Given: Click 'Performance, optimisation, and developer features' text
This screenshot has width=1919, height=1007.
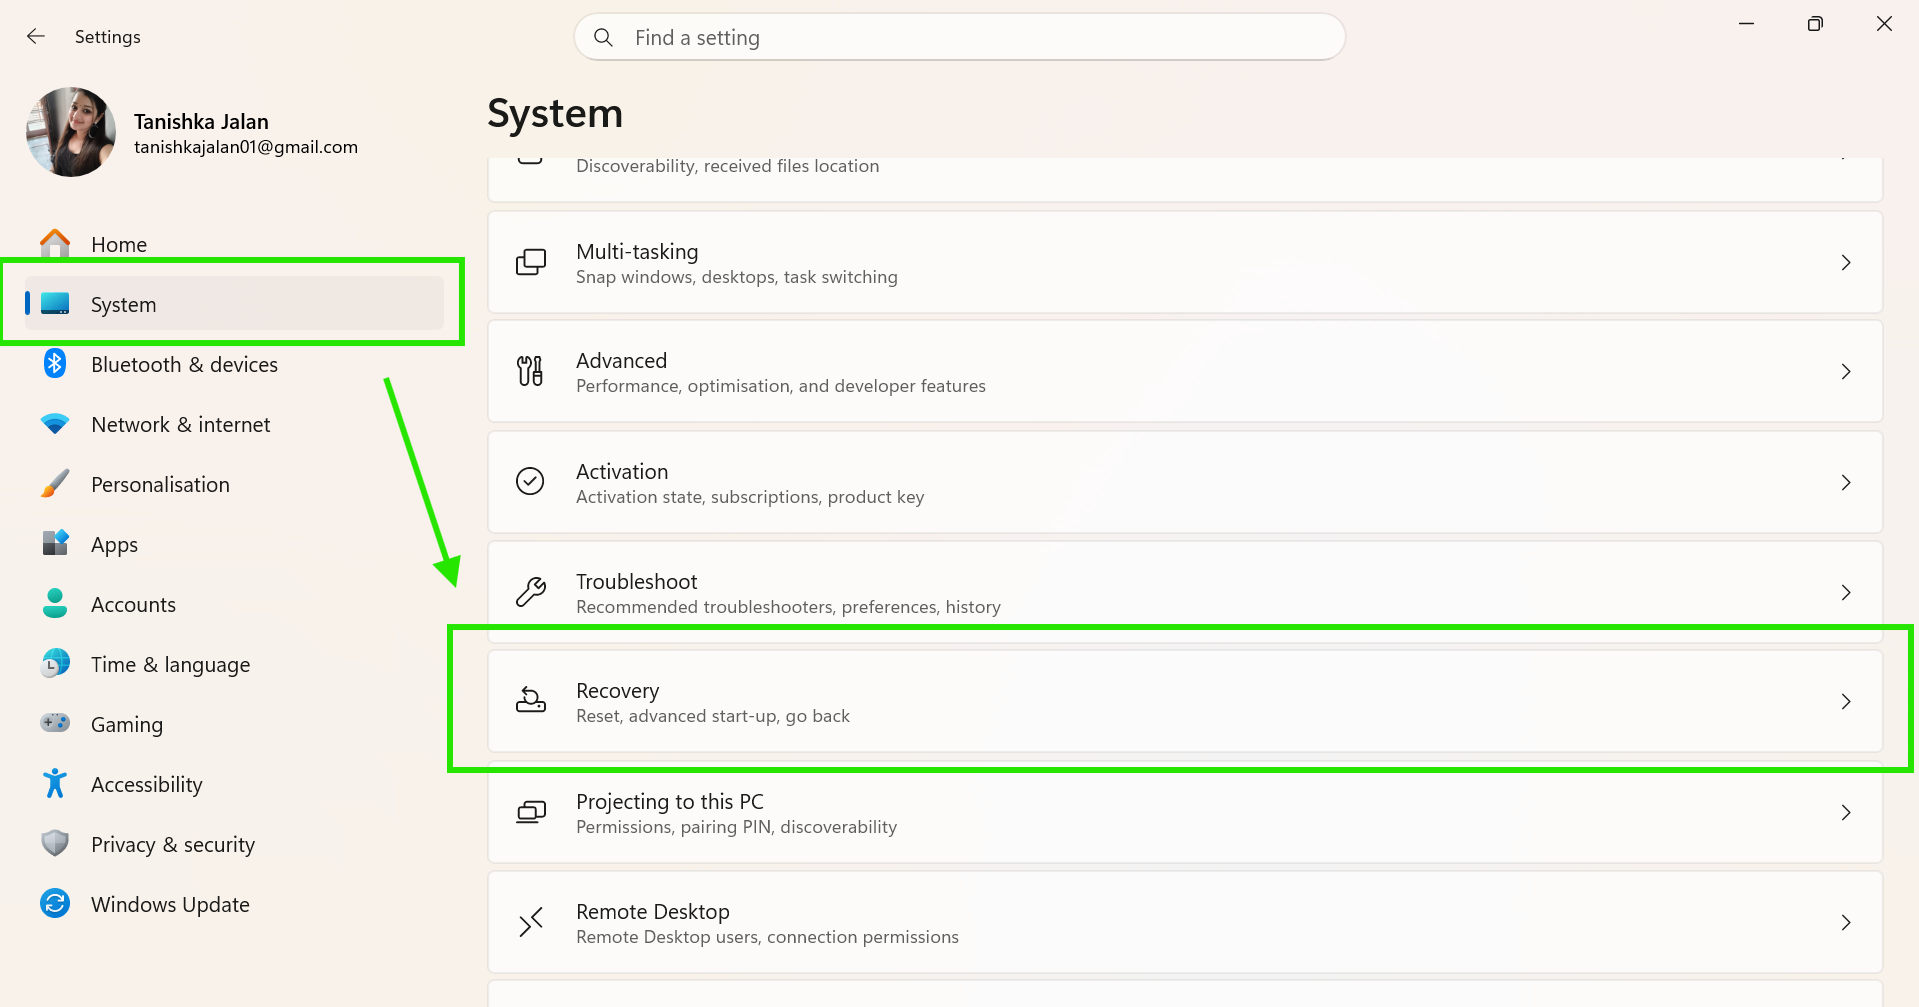Looking at the screenshot, I should pyautogui.click(x=780, y=386).
